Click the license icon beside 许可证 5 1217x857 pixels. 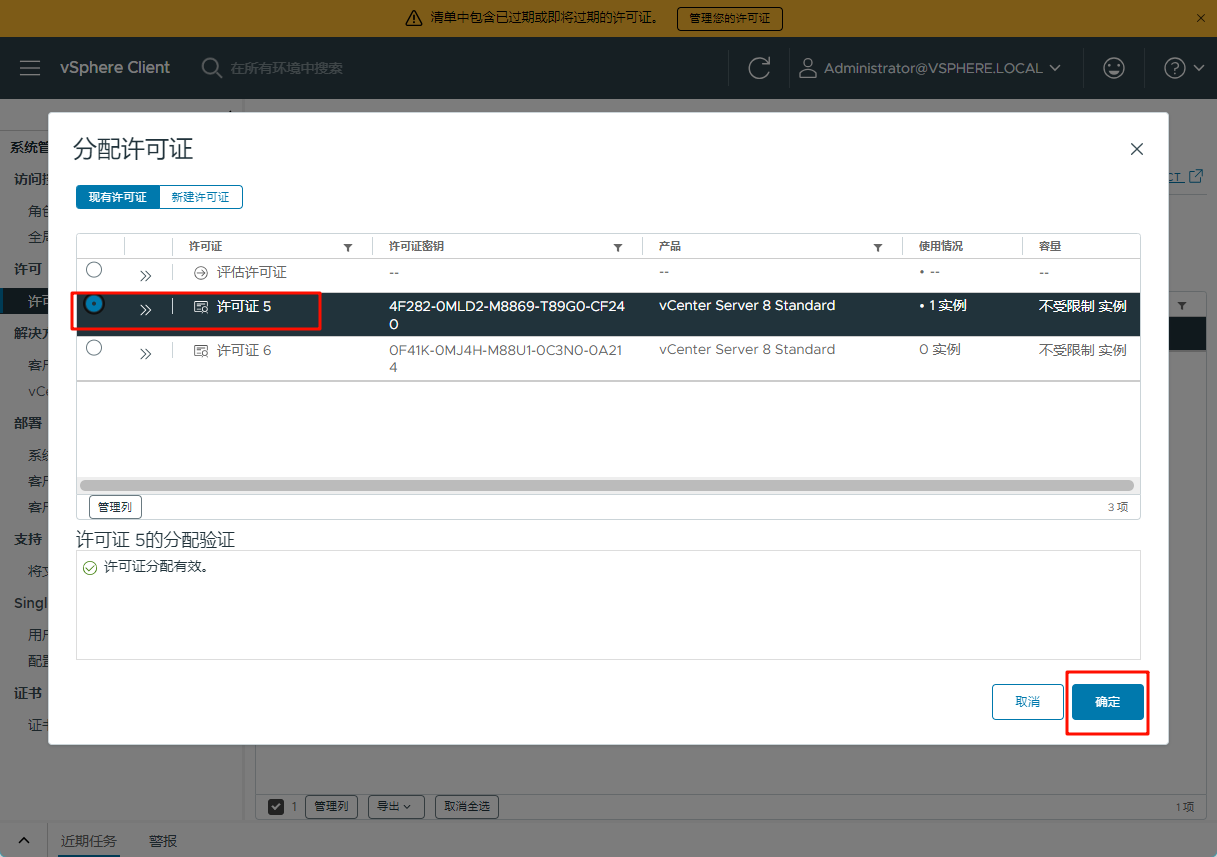pos(201,307)
